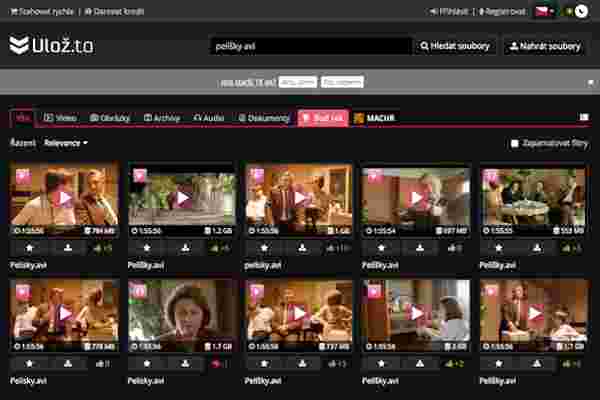Star the fourth result in the top row
This screenshot has width=600, height=400.
click(x=382, y=248)
